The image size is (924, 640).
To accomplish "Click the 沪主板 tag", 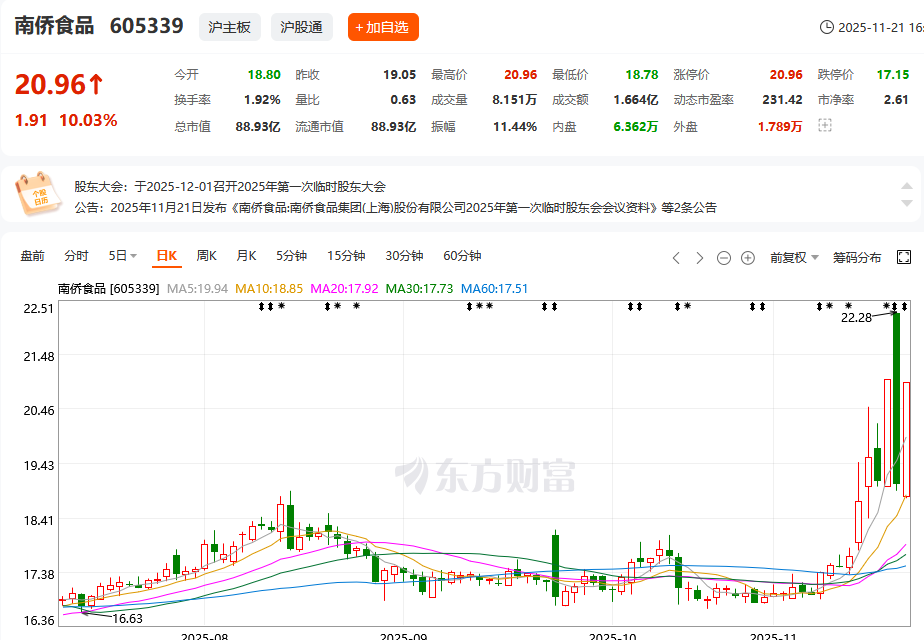I will point(230,27).
